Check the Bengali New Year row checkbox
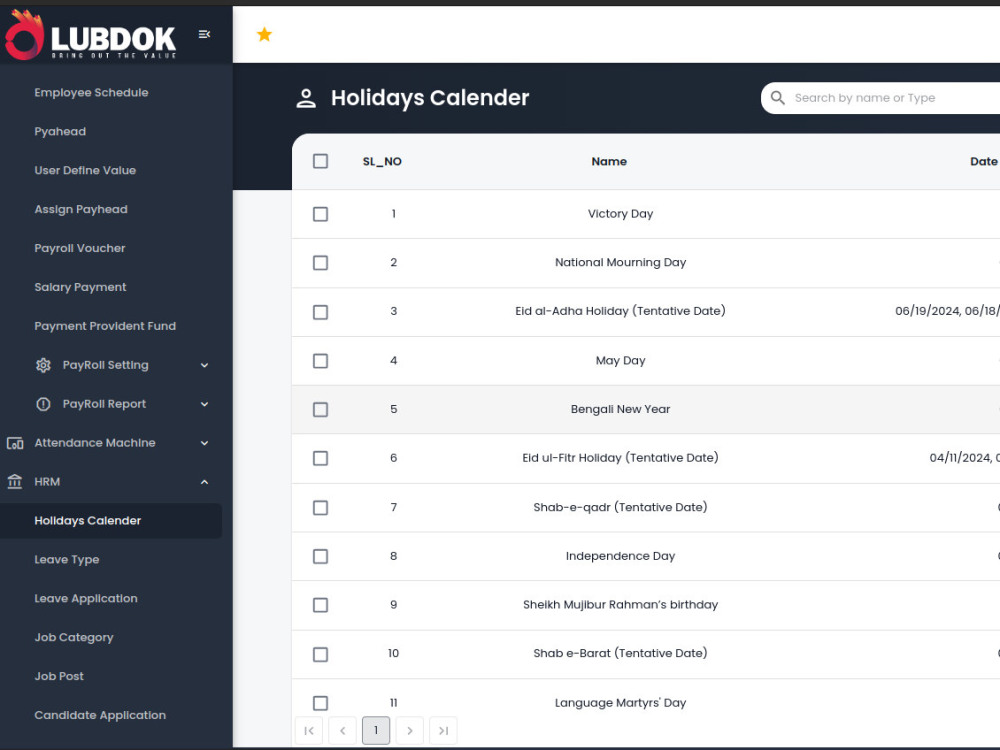This screenshot has height=750, width=1000. tap(321, 409)
